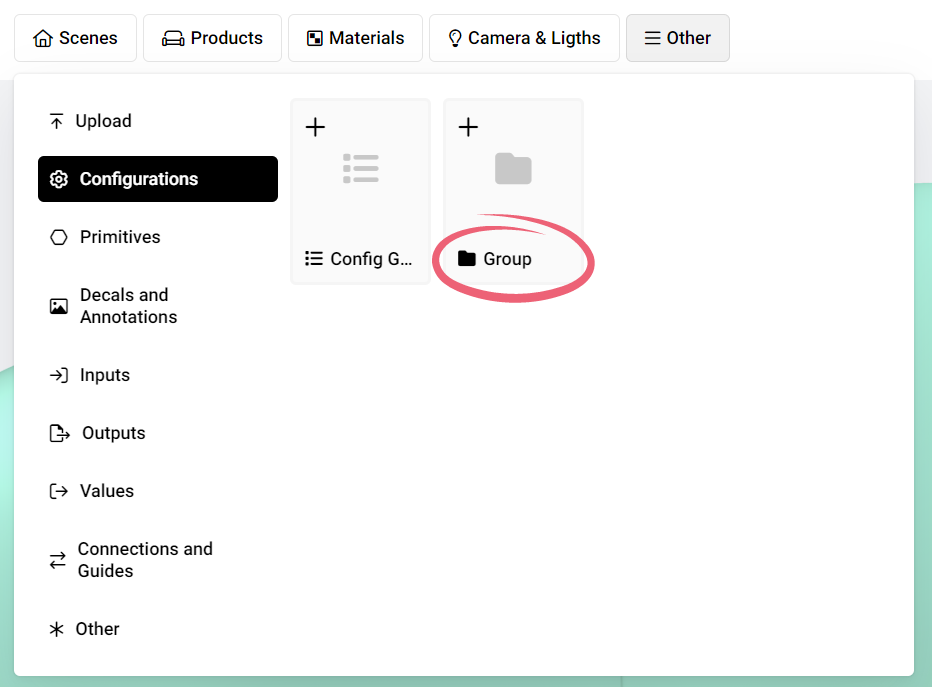Collapse the Other dropdown menu
The height and width of the screenshot is (687, 932).
coord(677,38)
